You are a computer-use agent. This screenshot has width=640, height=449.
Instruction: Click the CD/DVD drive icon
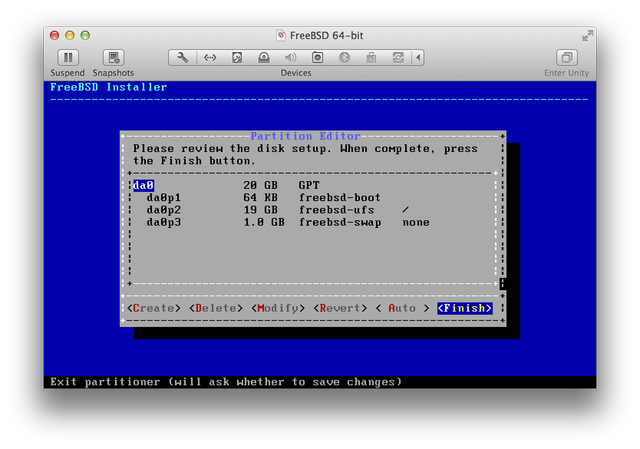click(x=264, y=58)
